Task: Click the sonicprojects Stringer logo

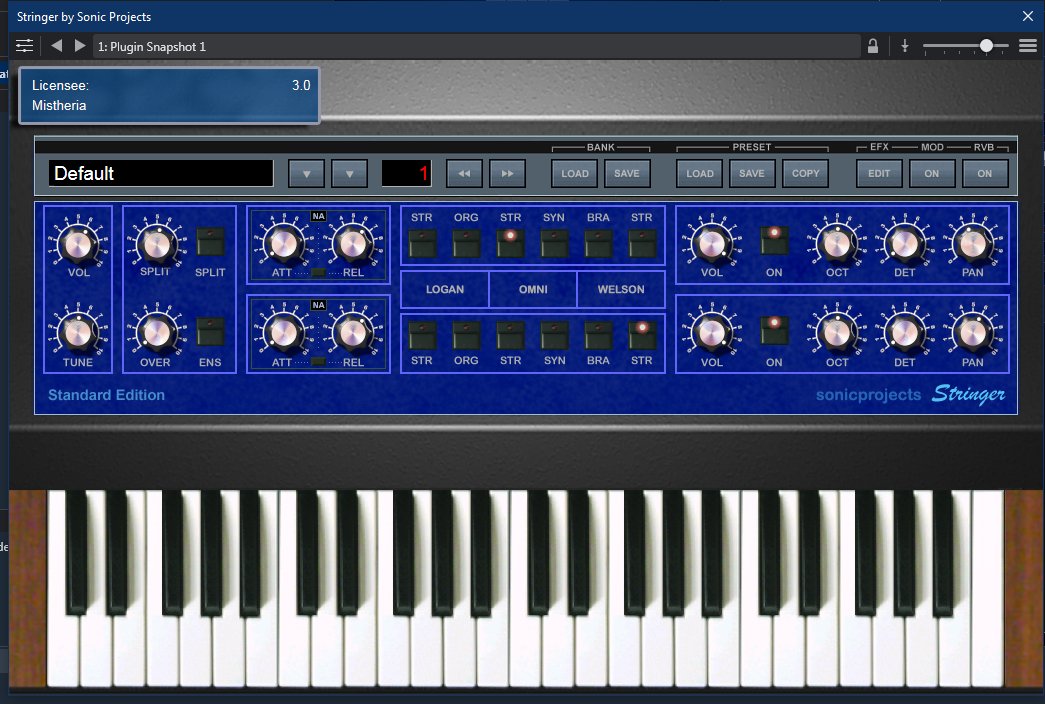Action: tap(910, 394)
